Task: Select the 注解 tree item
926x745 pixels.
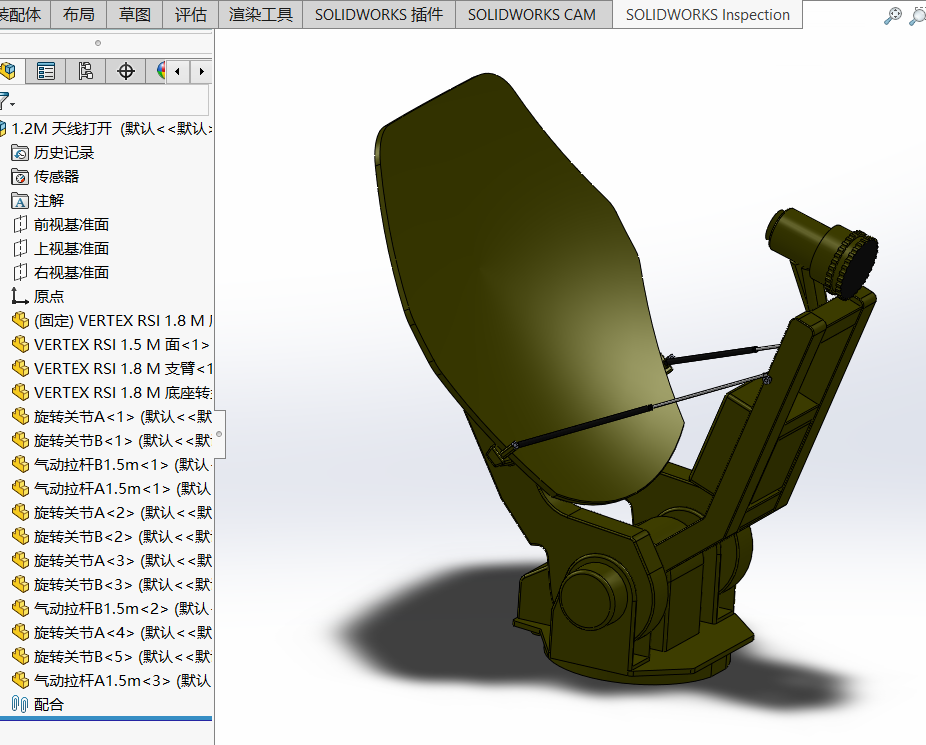Action: click(x=48, y=201)
